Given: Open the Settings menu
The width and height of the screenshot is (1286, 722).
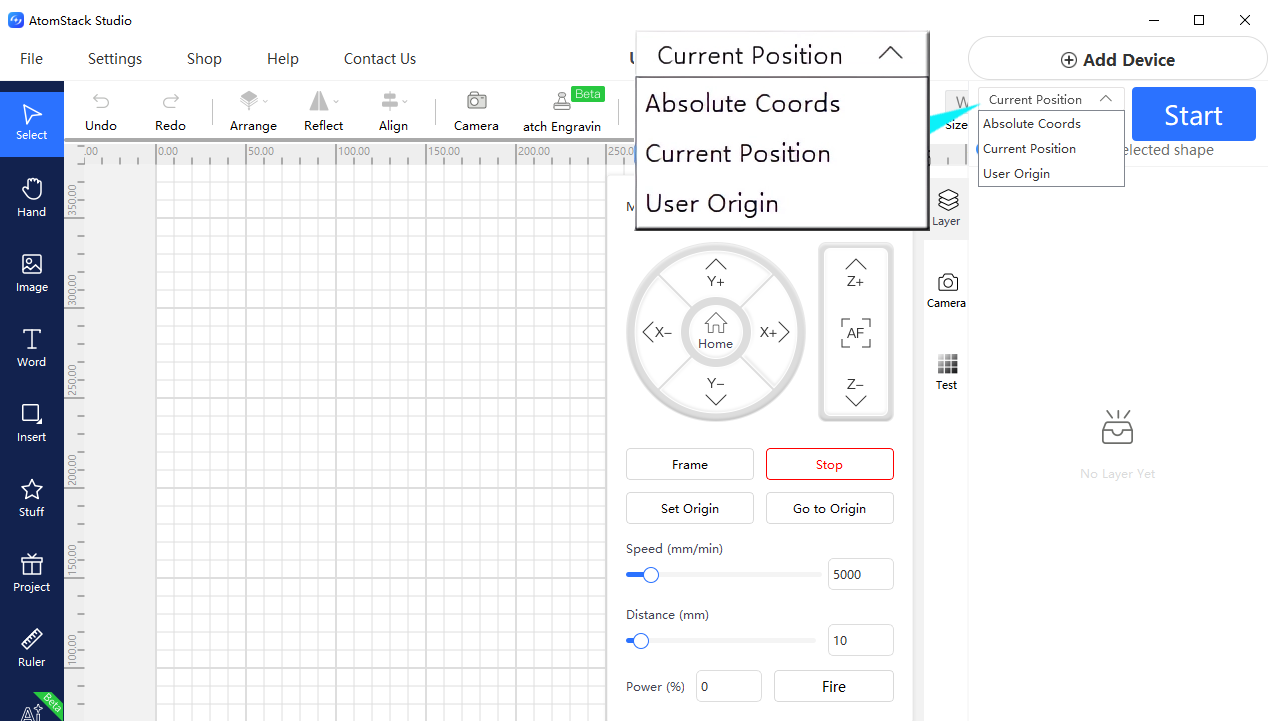Looking at the screenshot, I should tap(115, 59).
